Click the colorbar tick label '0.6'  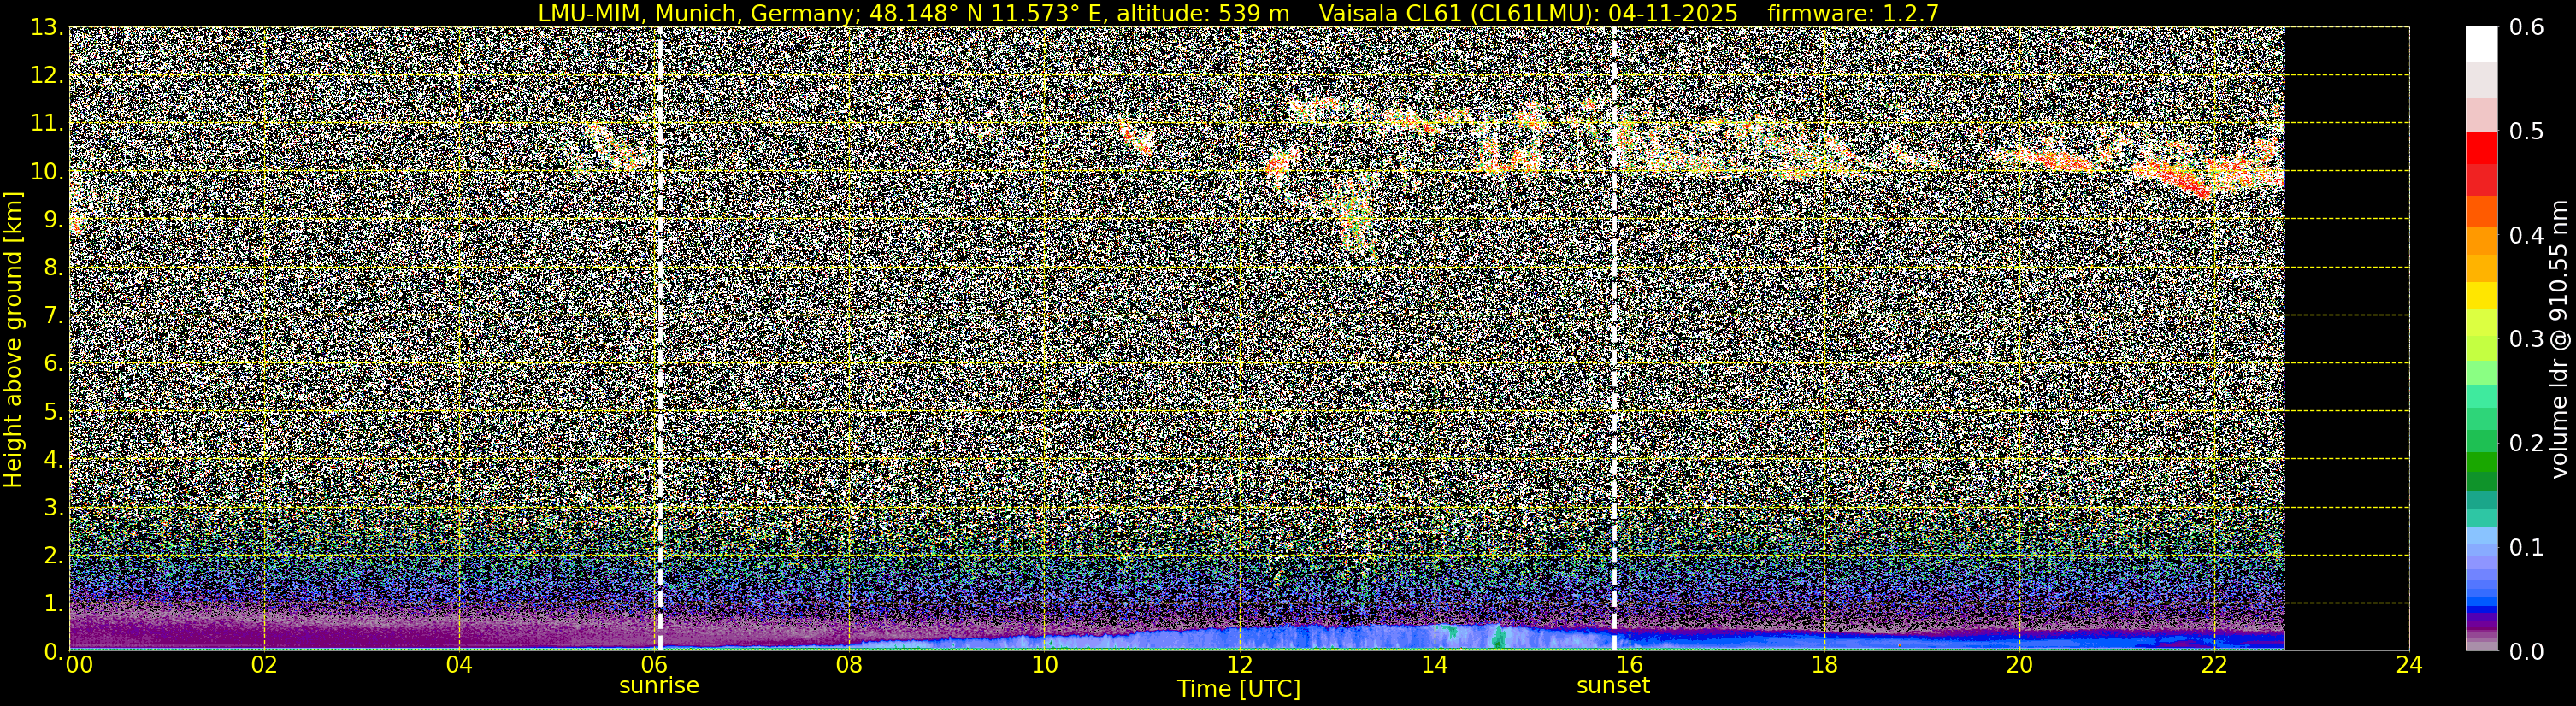tap(2527, 28)
